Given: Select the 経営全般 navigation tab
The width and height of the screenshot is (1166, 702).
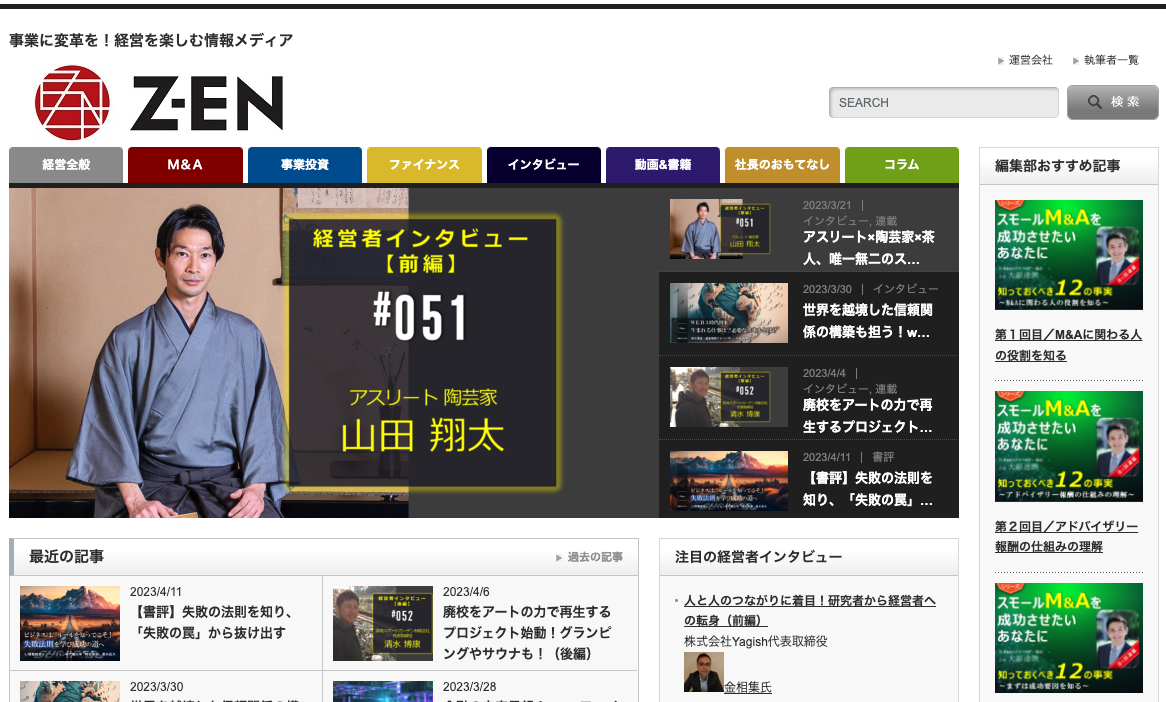Looking at the screenshot, I should tap(66, 165).
